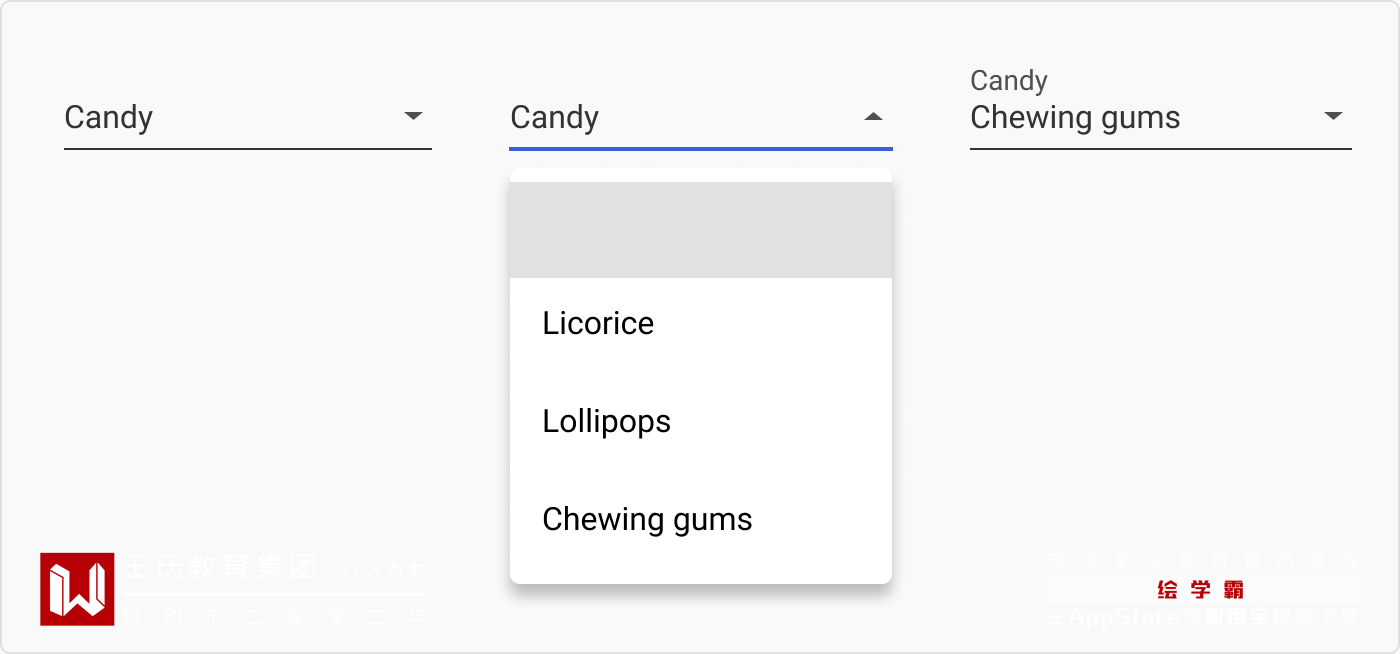Click the watermark text line beneath 王氏教育集团

[275, 617]
